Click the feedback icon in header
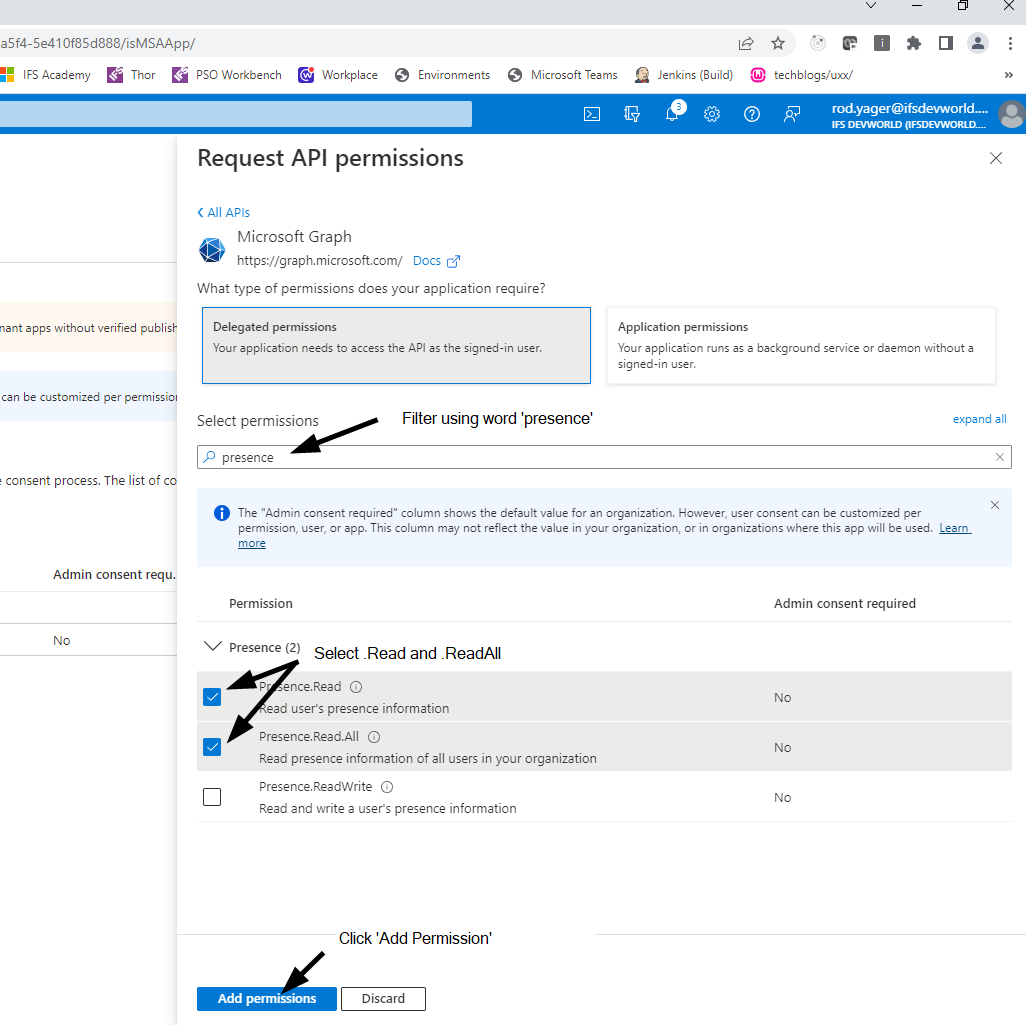Screen dimensions: 1026x1025 coord(792,114)
